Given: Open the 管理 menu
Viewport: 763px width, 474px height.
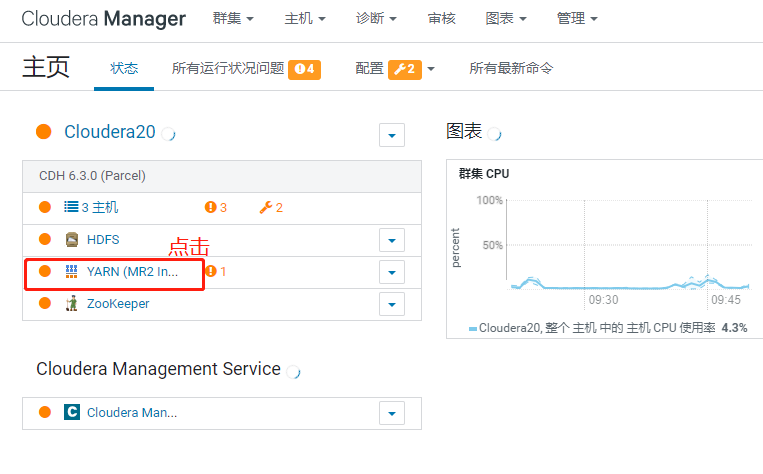Looking at the screenshot, I should (577, 18).
